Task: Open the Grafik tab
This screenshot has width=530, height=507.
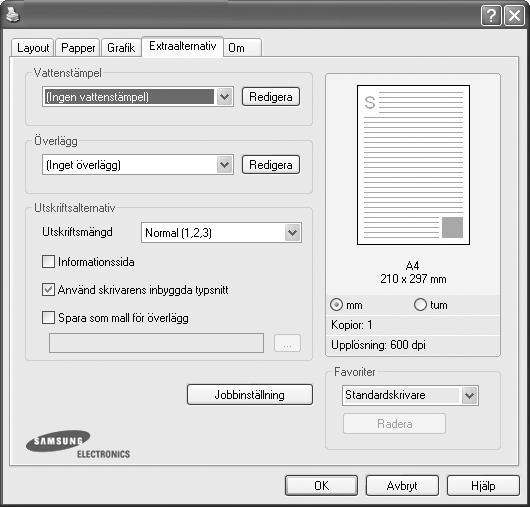Action: click(121, 48)
